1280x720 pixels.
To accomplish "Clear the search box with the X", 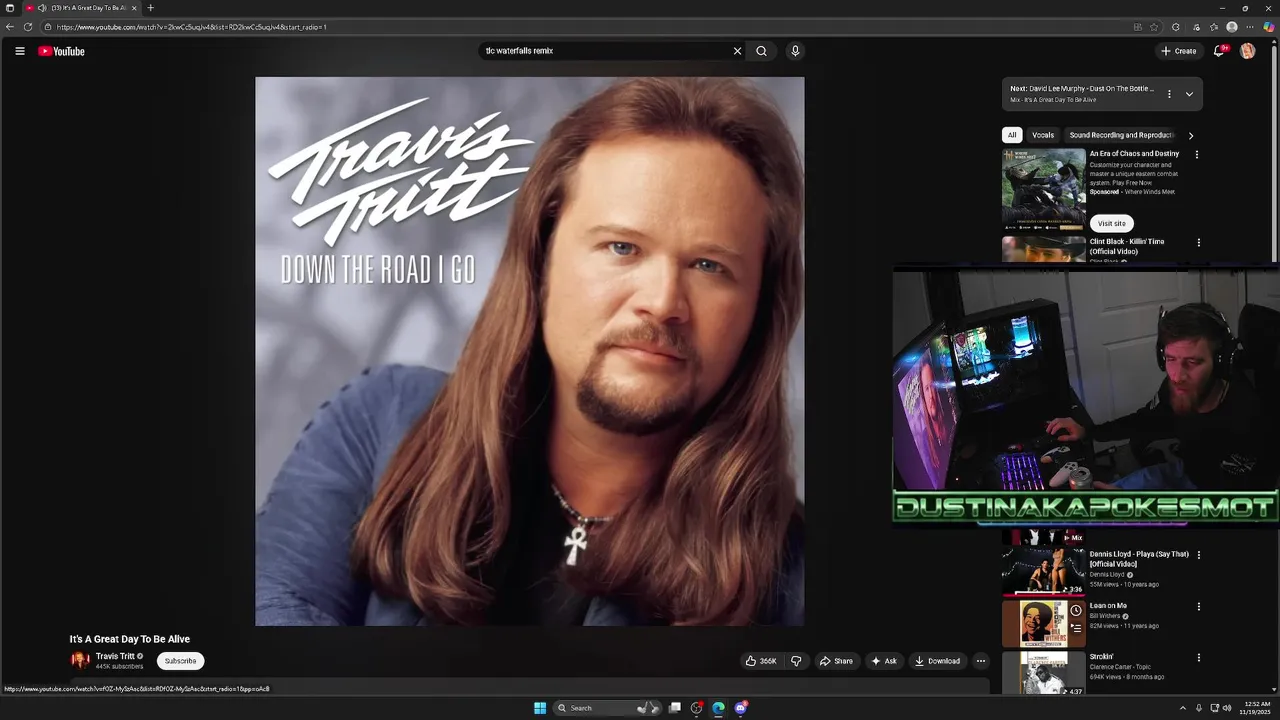I will pyautogui.click(x=738, y=51).
